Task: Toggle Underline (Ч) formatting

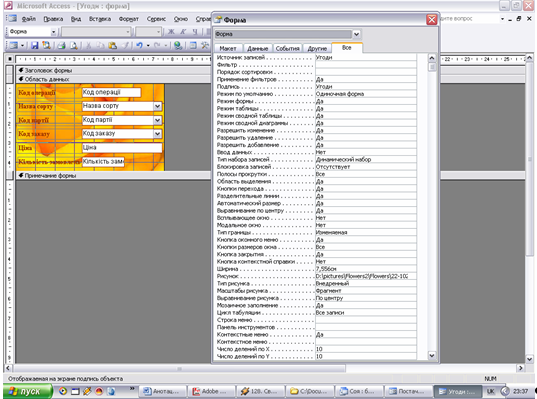Action: tap(195, 32)
